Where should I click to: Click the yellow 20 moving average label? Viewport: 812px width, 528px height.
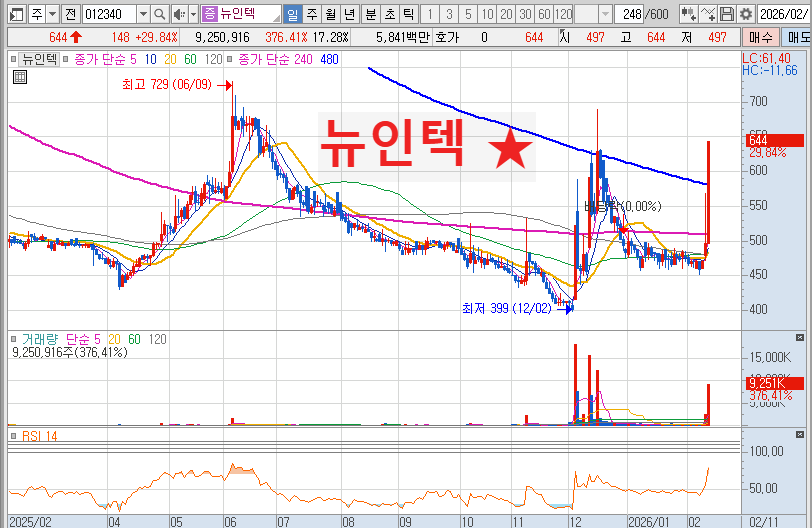[x=170, y=60]
